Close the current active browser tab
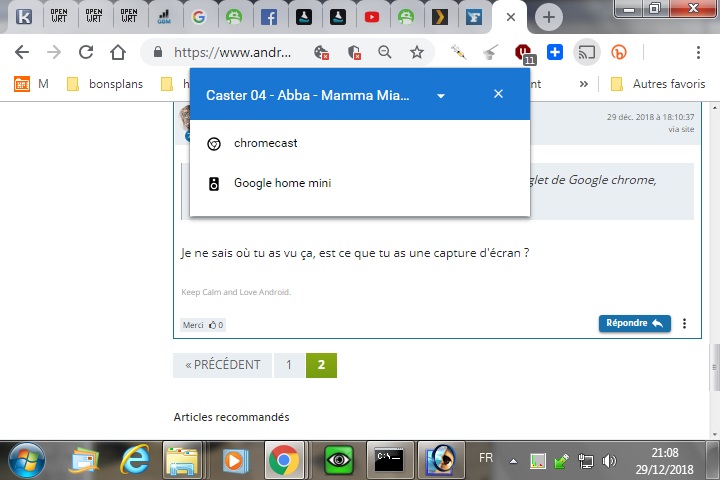The image size is (720, 480). [511, 17]
